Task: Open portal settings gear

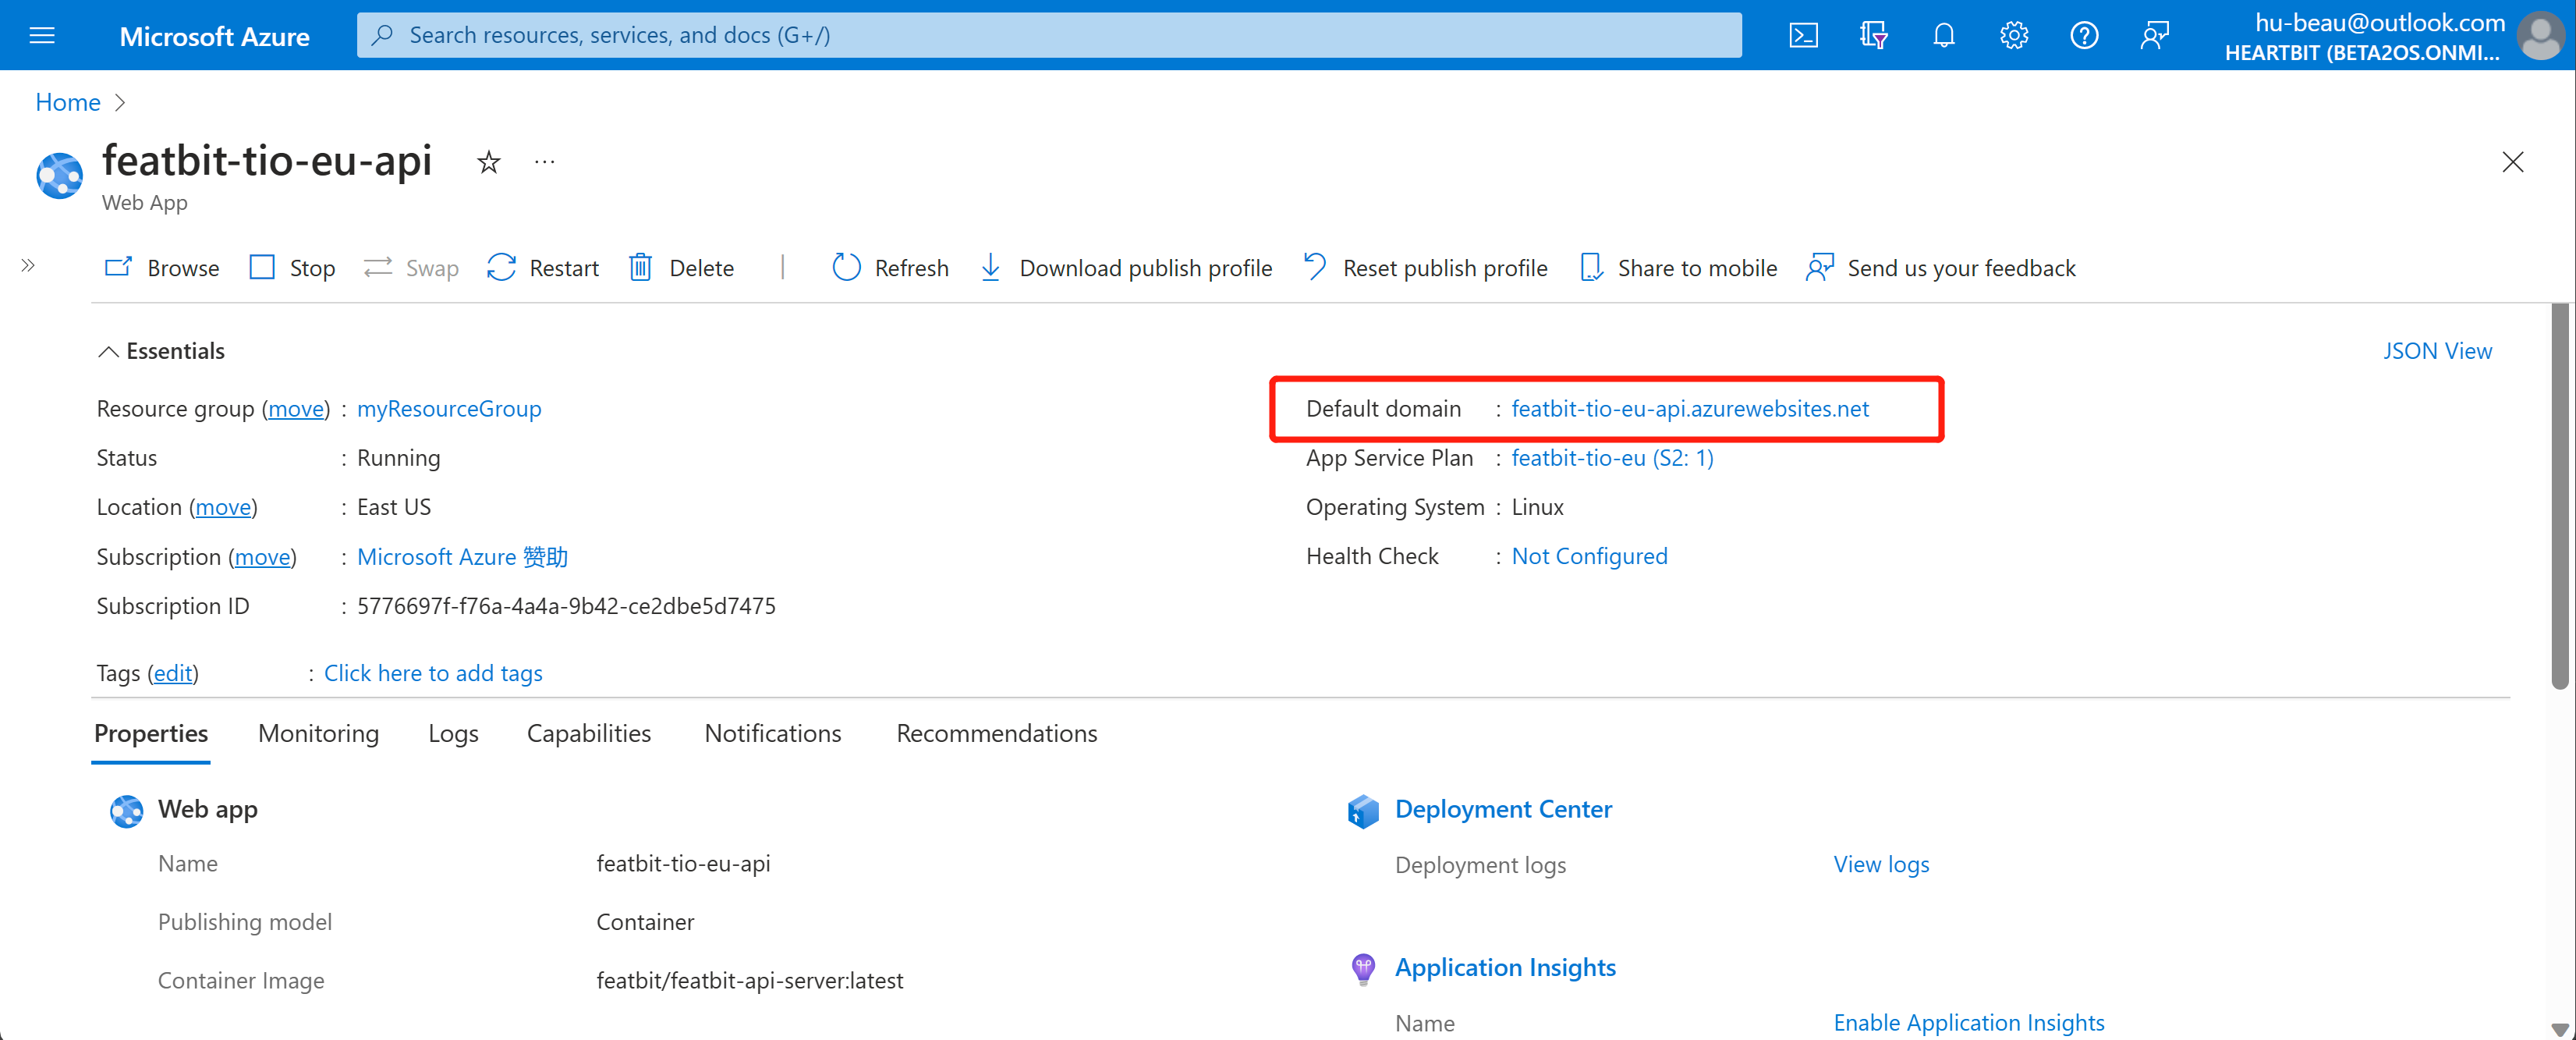Action: tap(2013, 36)
